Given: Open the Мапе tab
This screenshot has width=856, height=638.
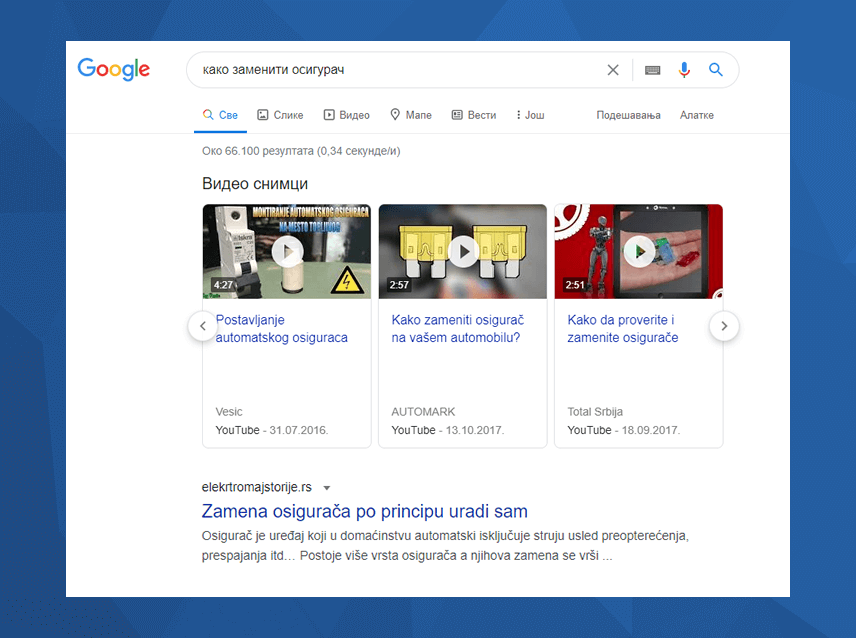Looking at the screenshot, I should (x=411, y=115).
